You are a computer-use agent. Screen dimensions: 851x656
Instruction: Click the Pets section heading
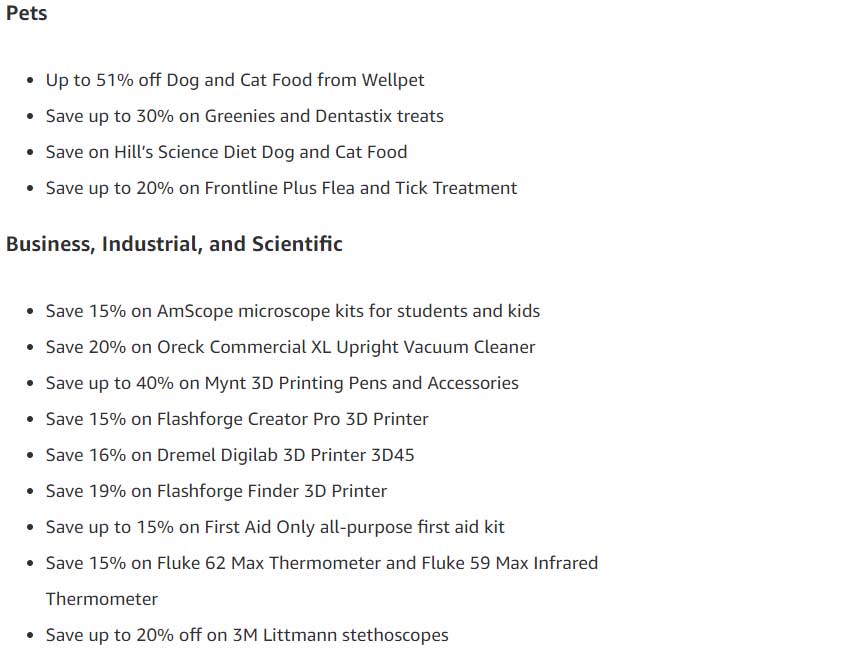pyautogui.click(x=27, y=12)
